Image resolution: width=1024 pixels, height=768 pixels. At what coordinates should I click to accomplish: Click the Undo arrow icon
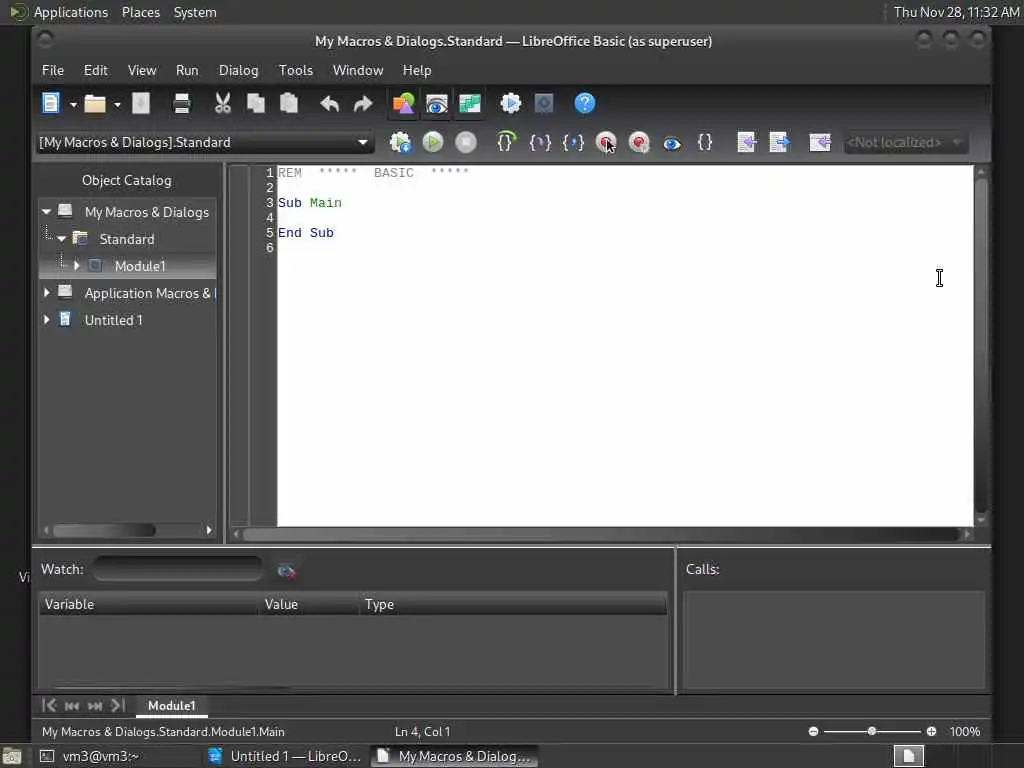tap(330, 103)
